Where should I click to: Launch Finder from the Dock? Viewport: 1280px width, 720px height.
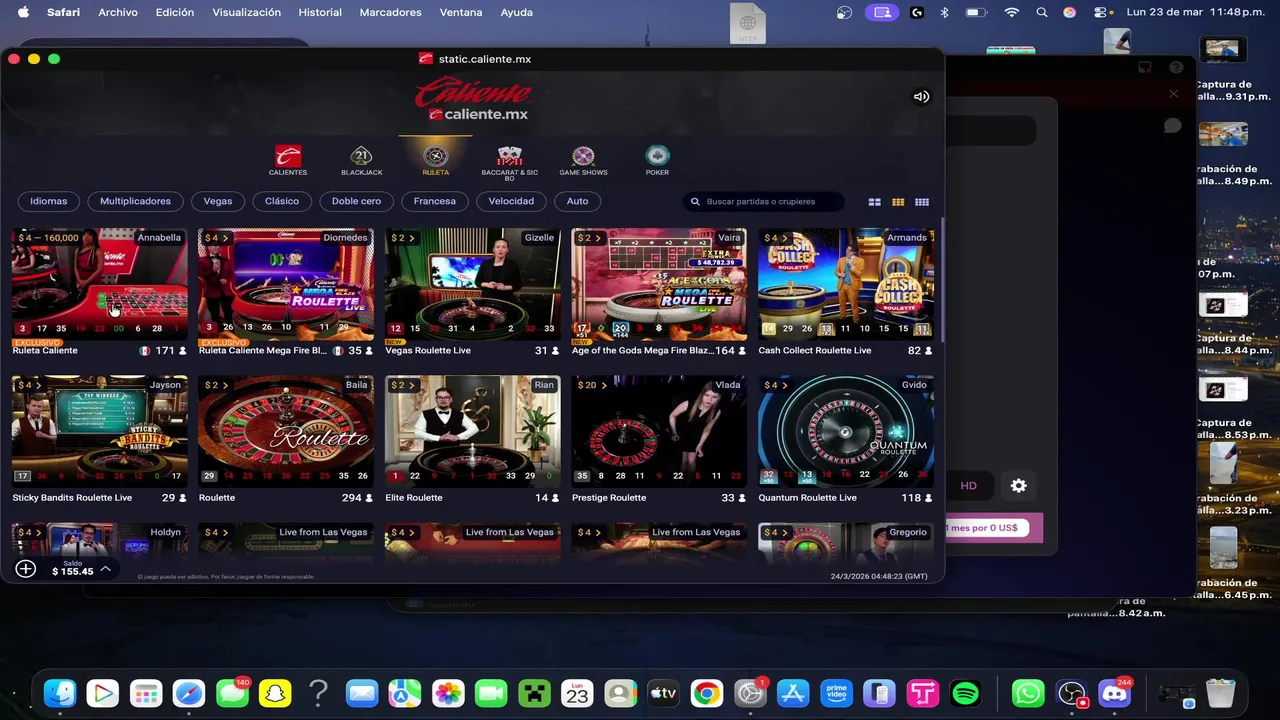60,693
